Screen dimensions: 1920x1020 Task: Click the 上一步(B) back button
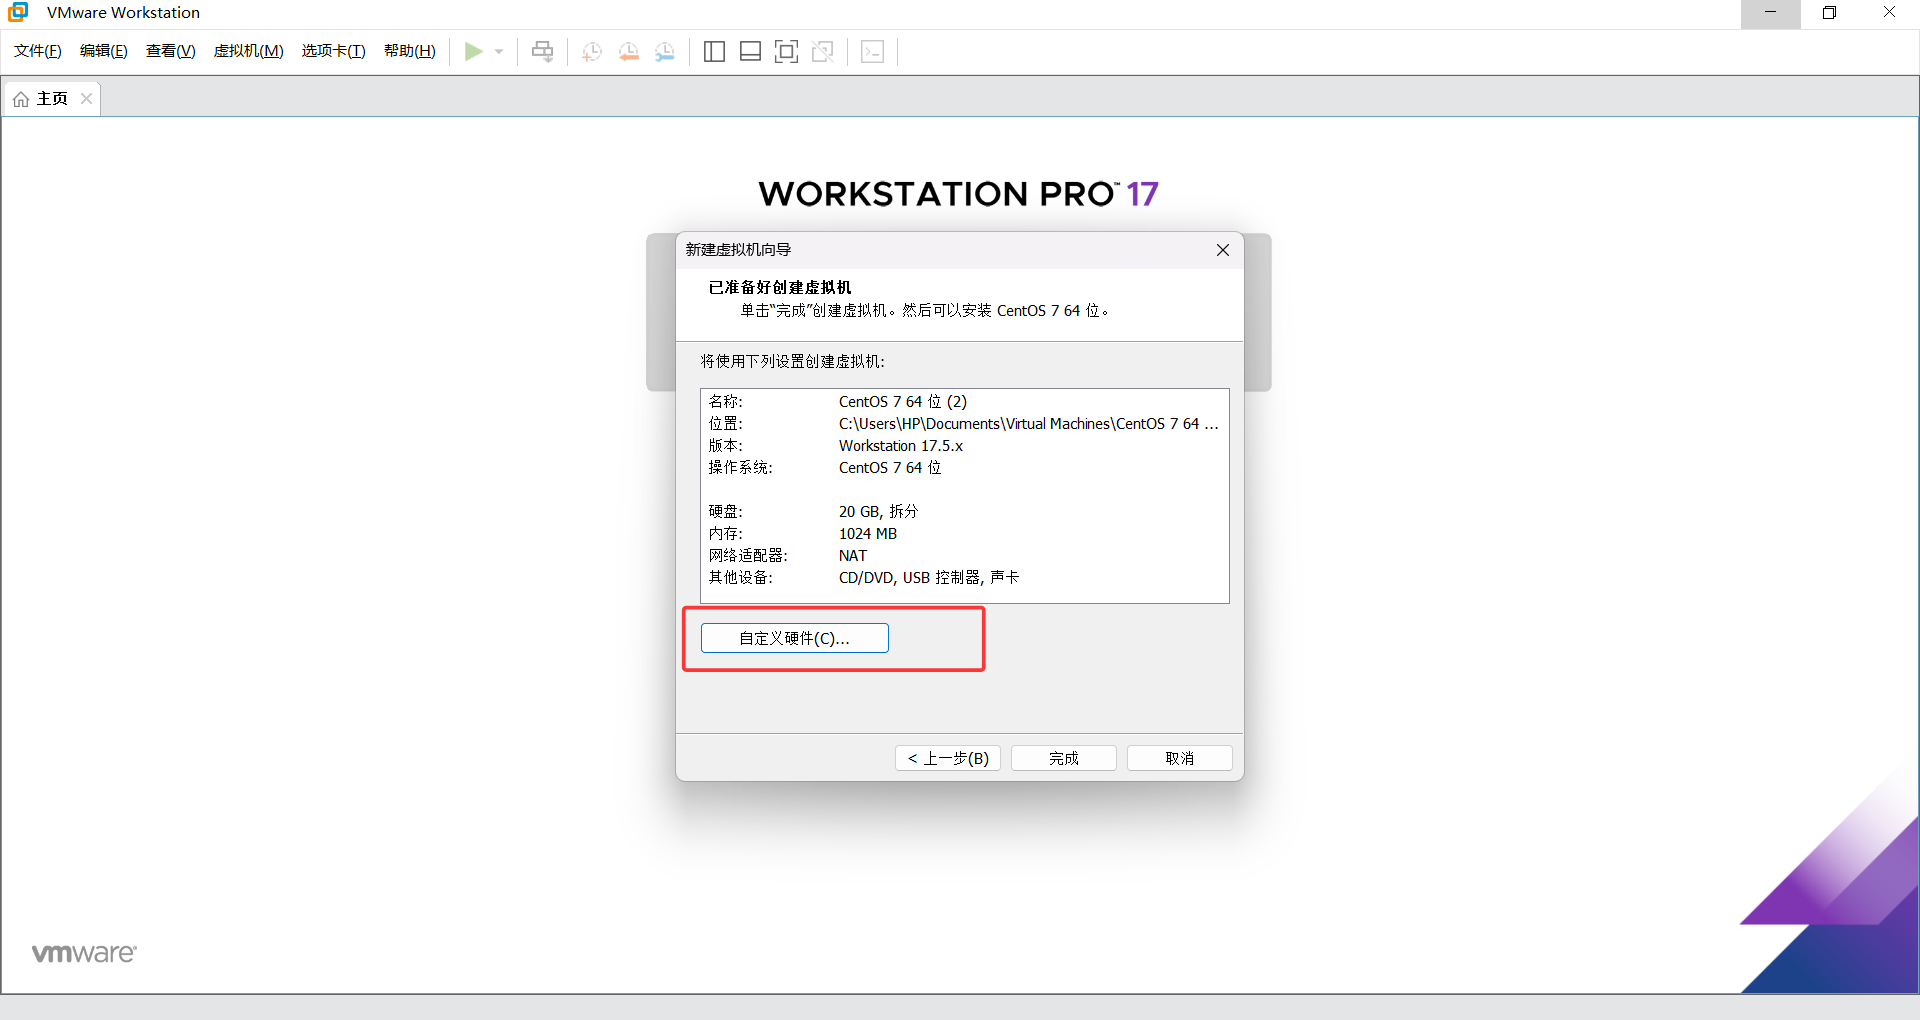[948, 758]
